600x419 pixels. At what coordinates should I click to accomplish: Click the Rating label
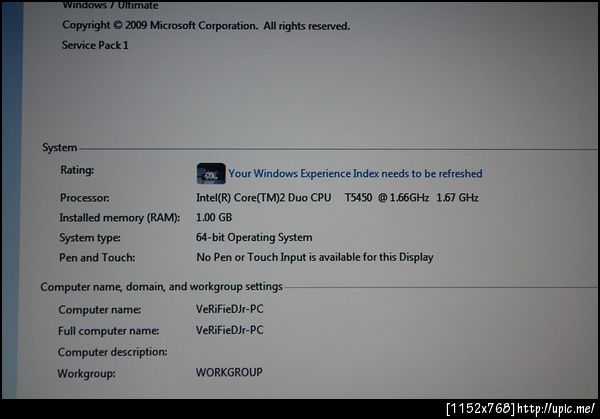(77, 170)
